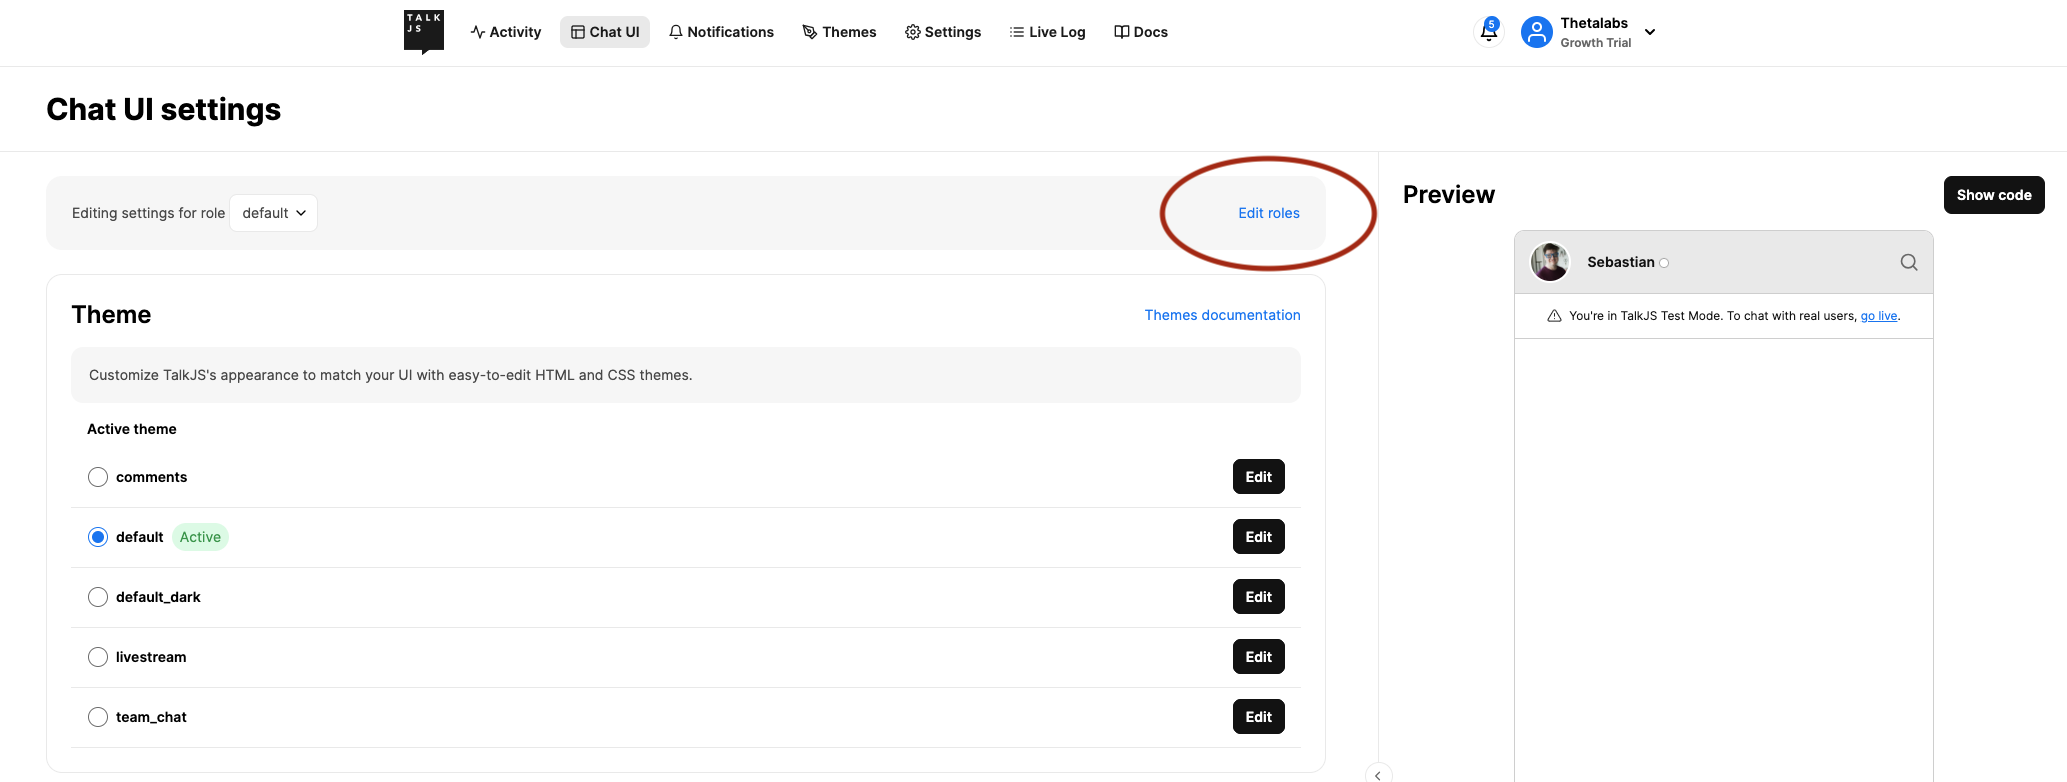Open the Themes nav tab
Screen dimensions: 2067x782
[839, 32]
